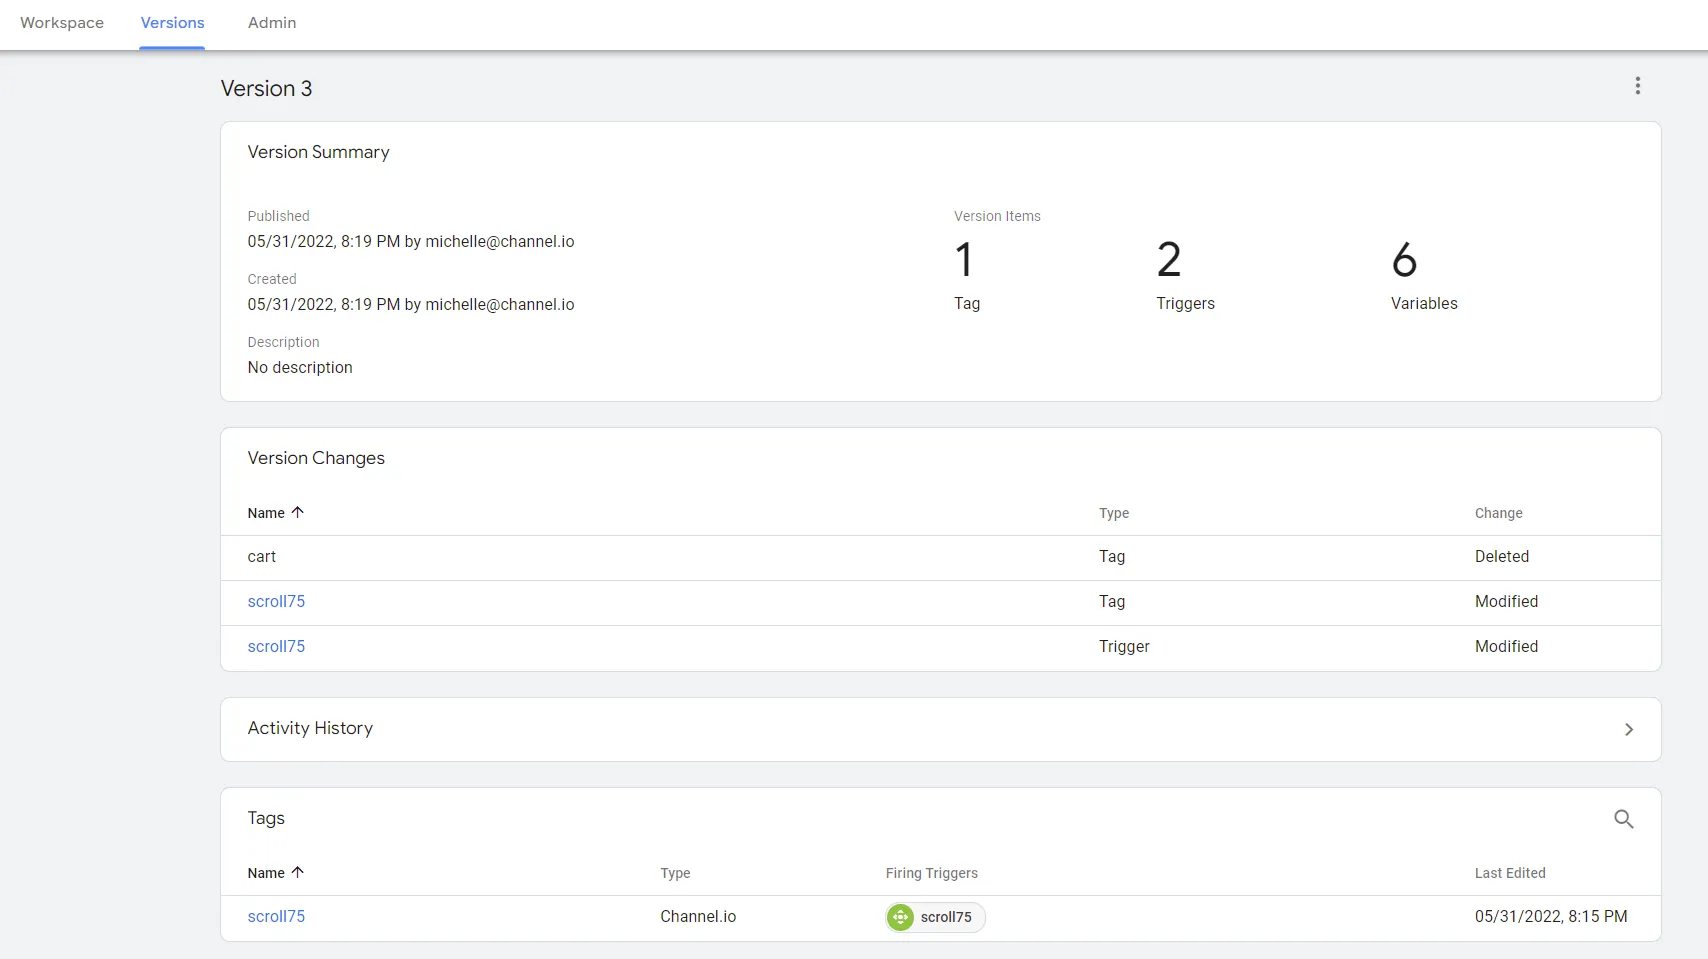Click the green scroll75 firing trigger icon
Image resolution: width=1708 pixels, height=959 pixels.
coord(900,917)
